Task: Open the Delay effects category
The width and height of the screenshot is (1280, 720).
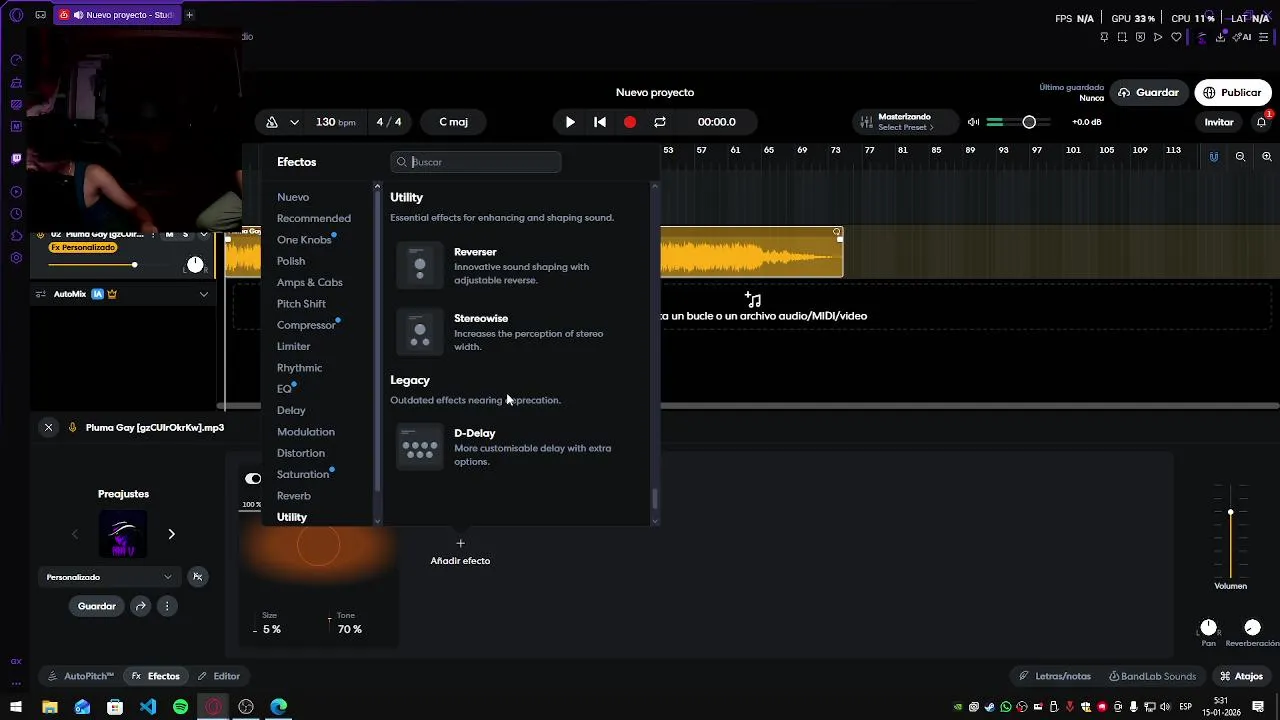Action: click(291, 410)
